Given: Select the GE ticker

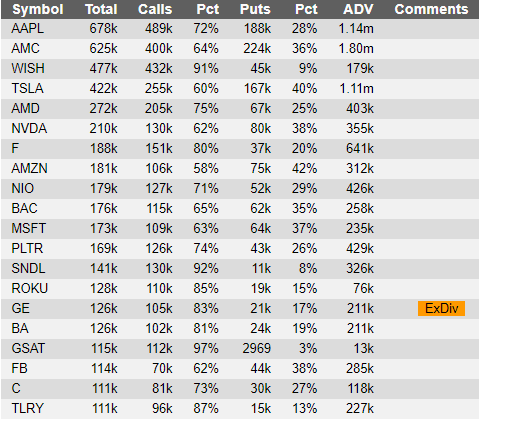Looking at the screenshot, I should coord(20,308).
